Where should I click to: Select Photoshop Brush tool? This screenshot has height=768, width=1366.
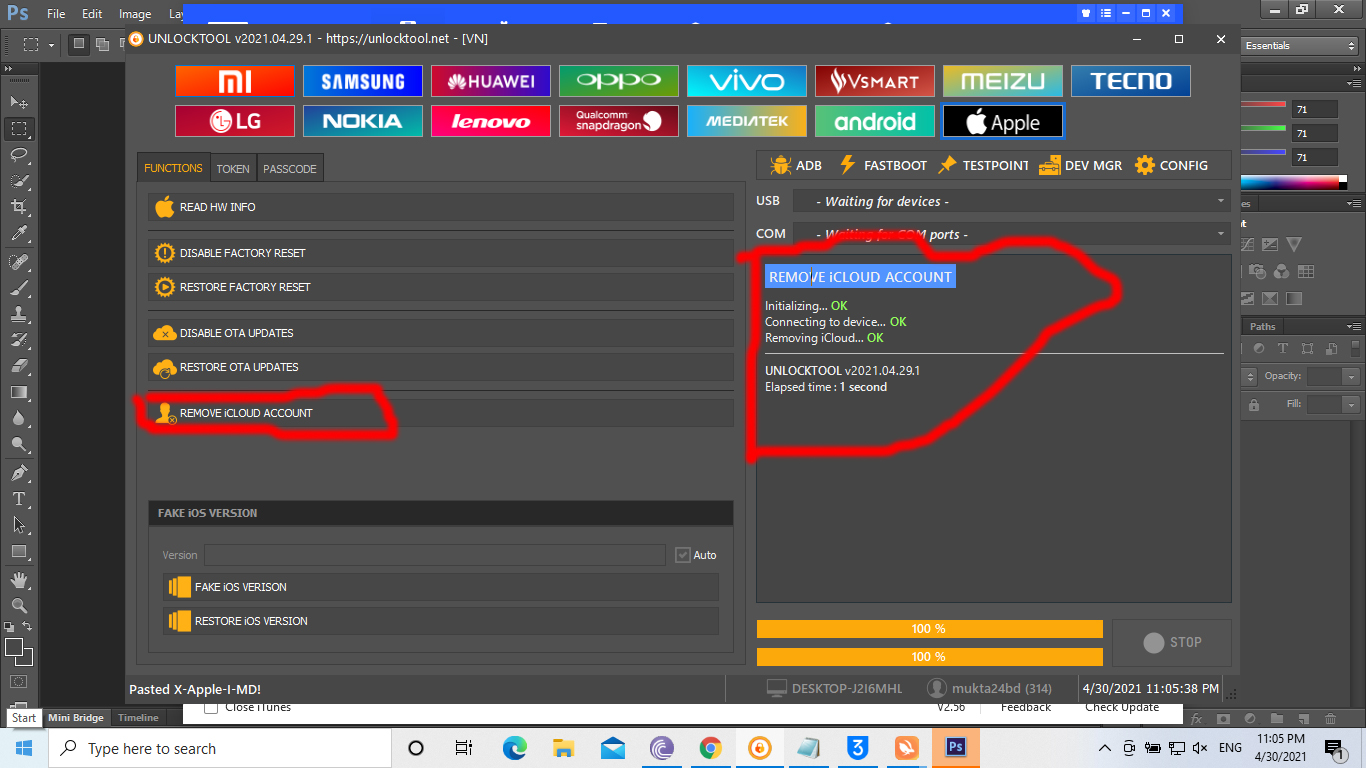19,287
